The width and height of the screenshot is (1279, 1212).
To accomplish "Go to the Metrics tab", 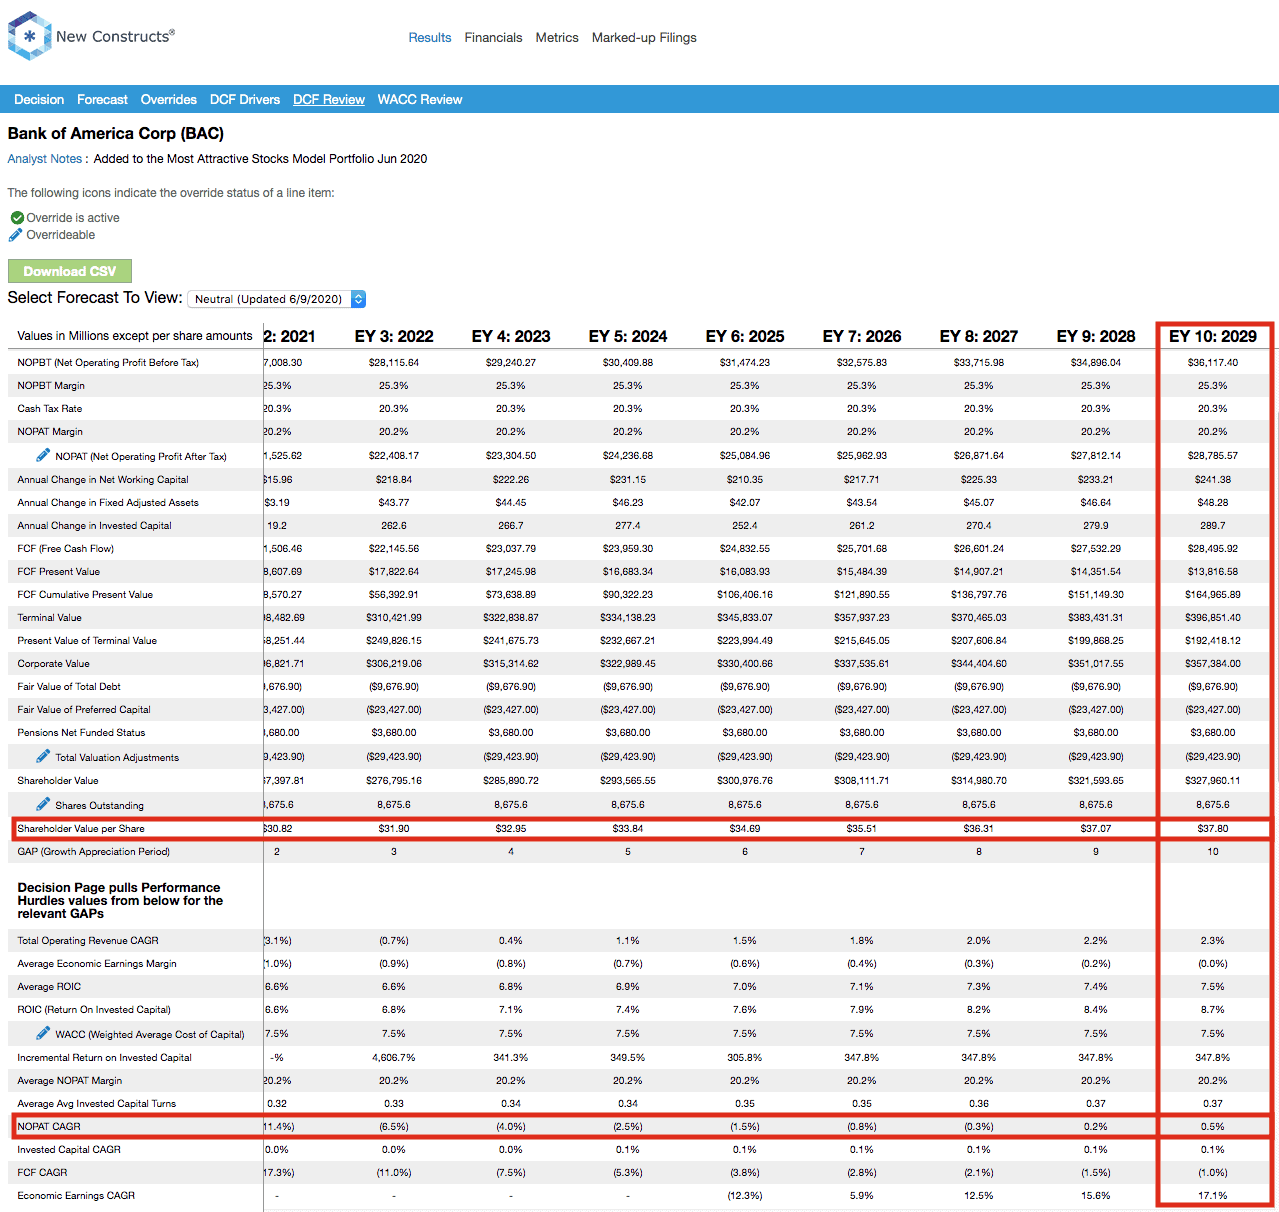I will (x=557, y=38).
